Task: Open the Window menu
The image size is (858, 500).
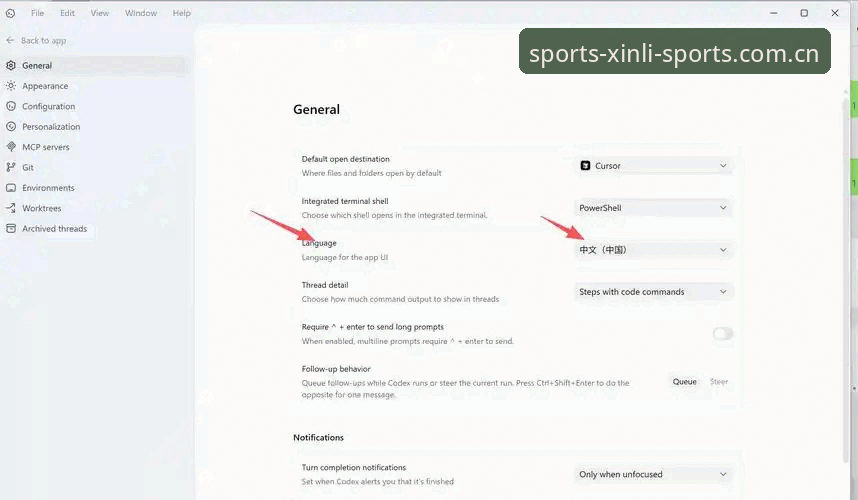Action: (x=141, y=13)
